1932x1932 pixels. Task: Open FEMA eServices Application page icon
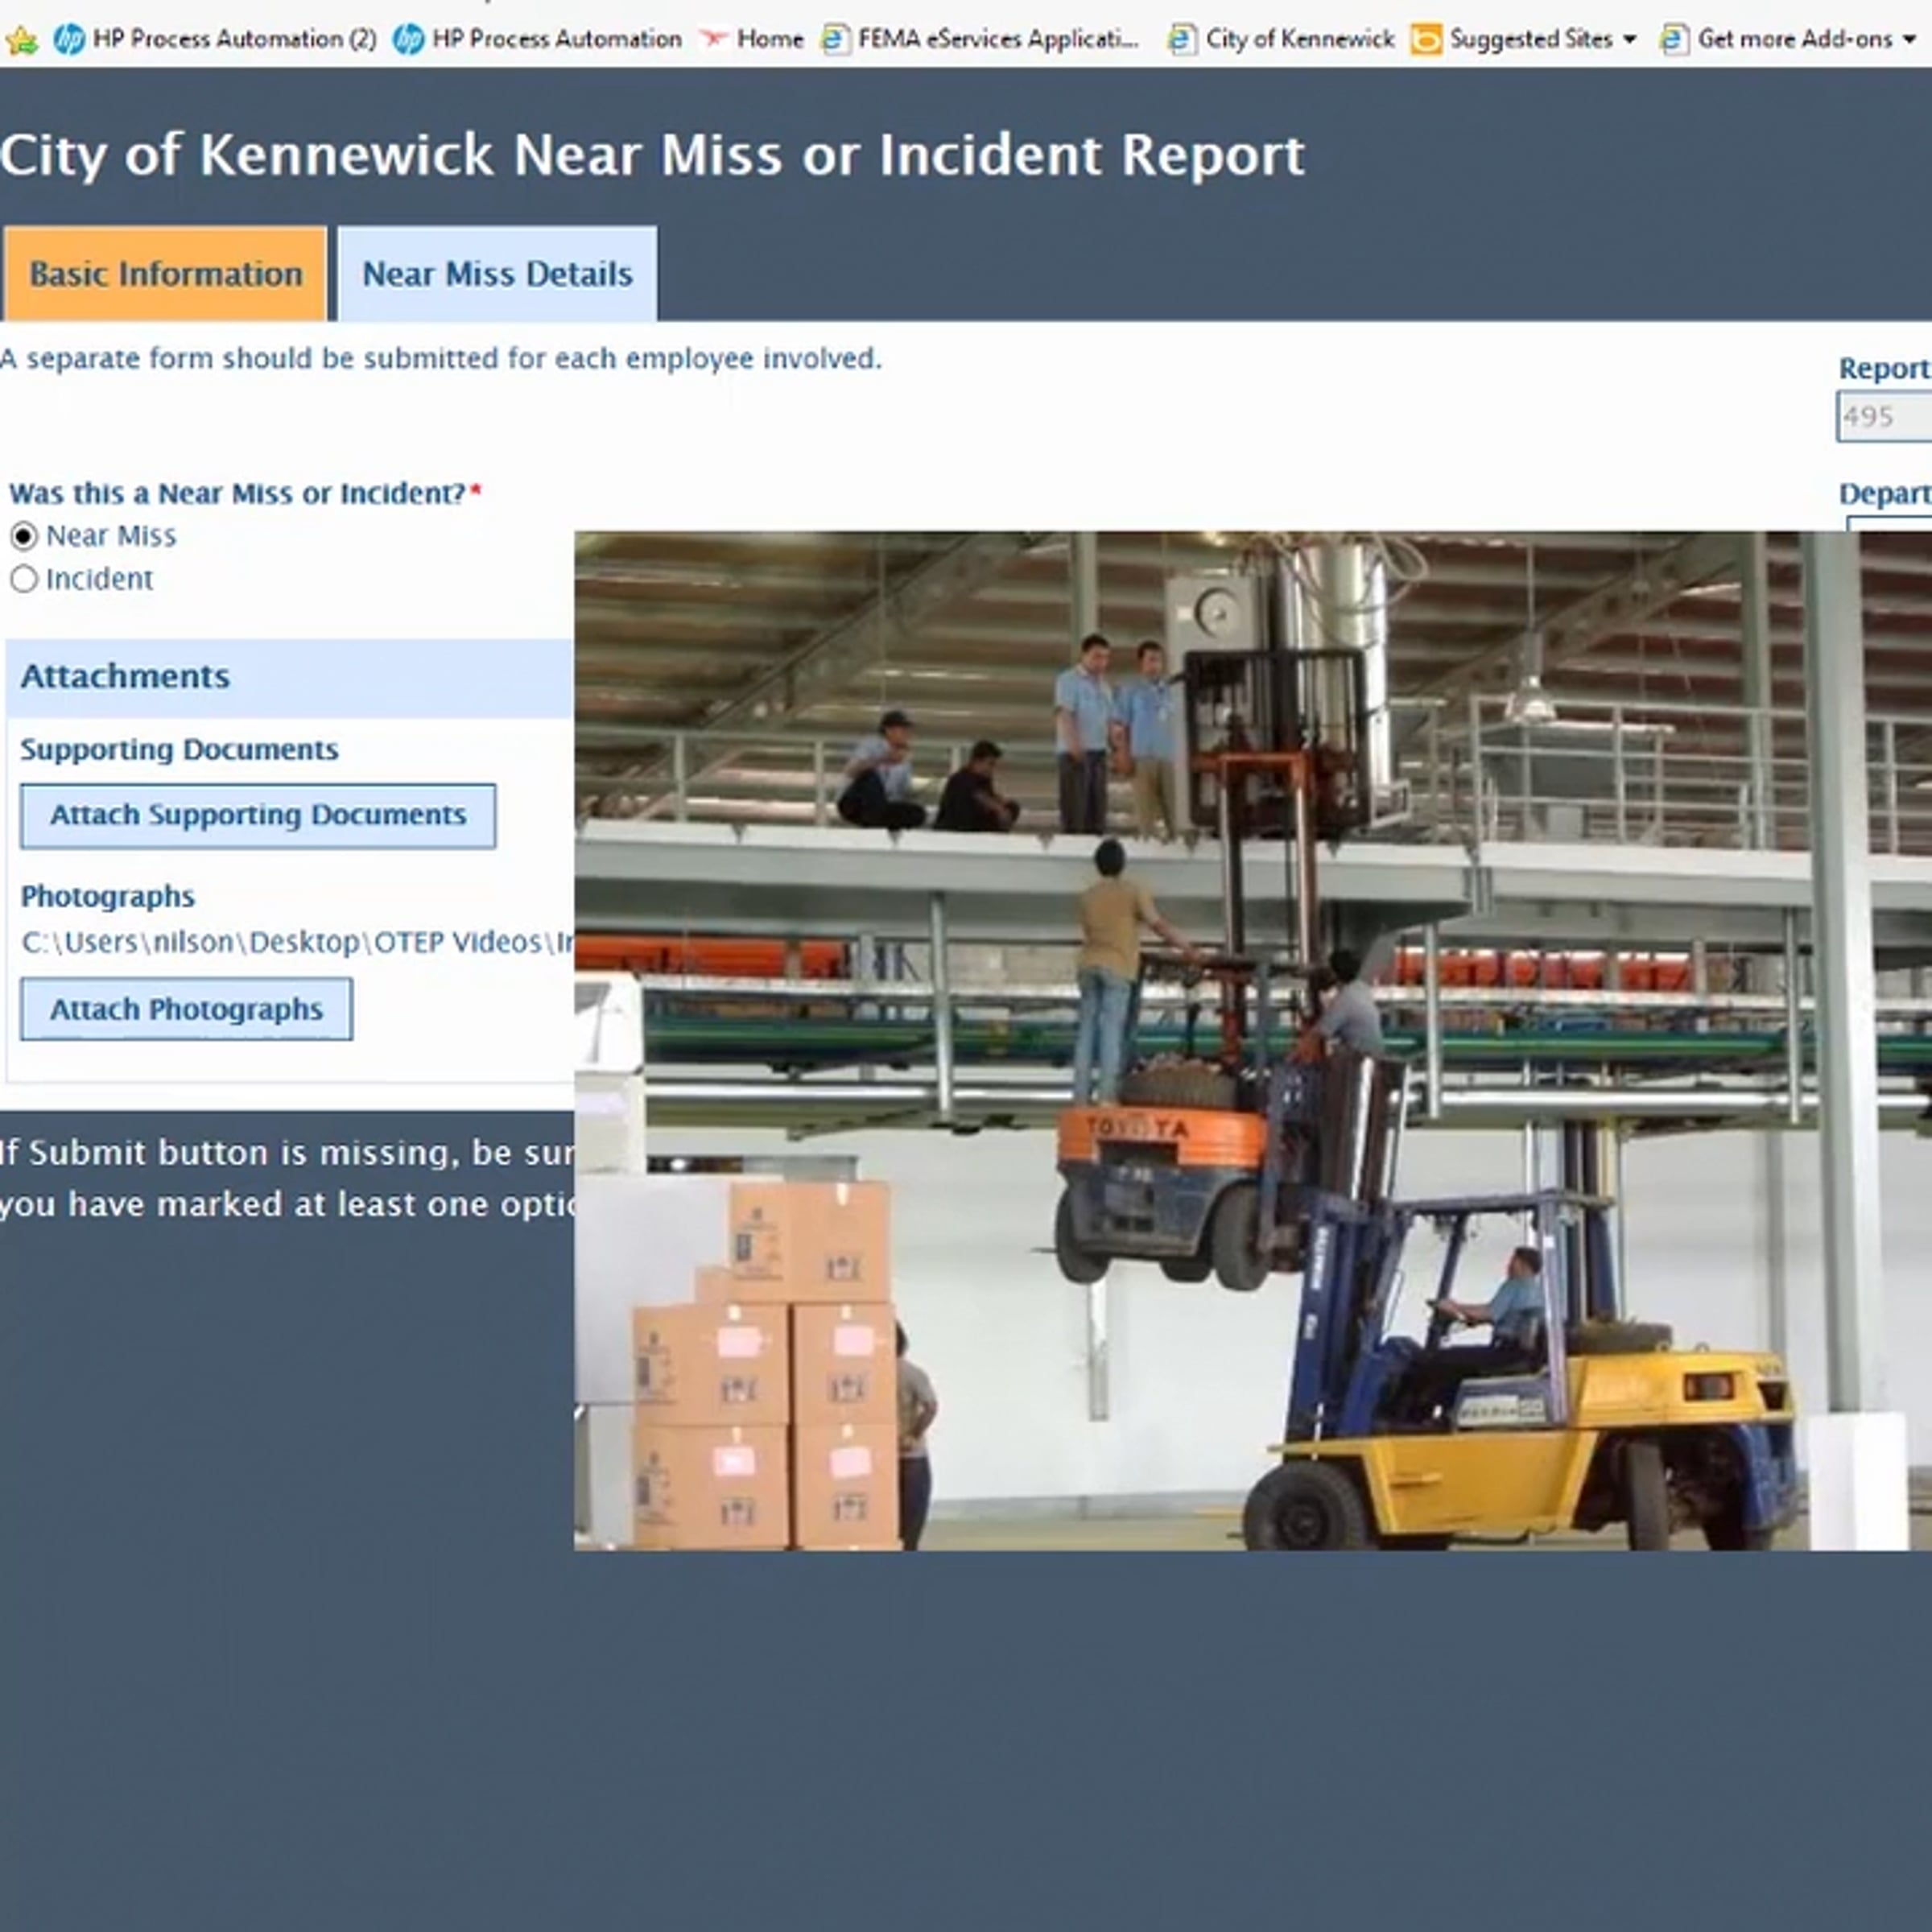pos(835,40)
